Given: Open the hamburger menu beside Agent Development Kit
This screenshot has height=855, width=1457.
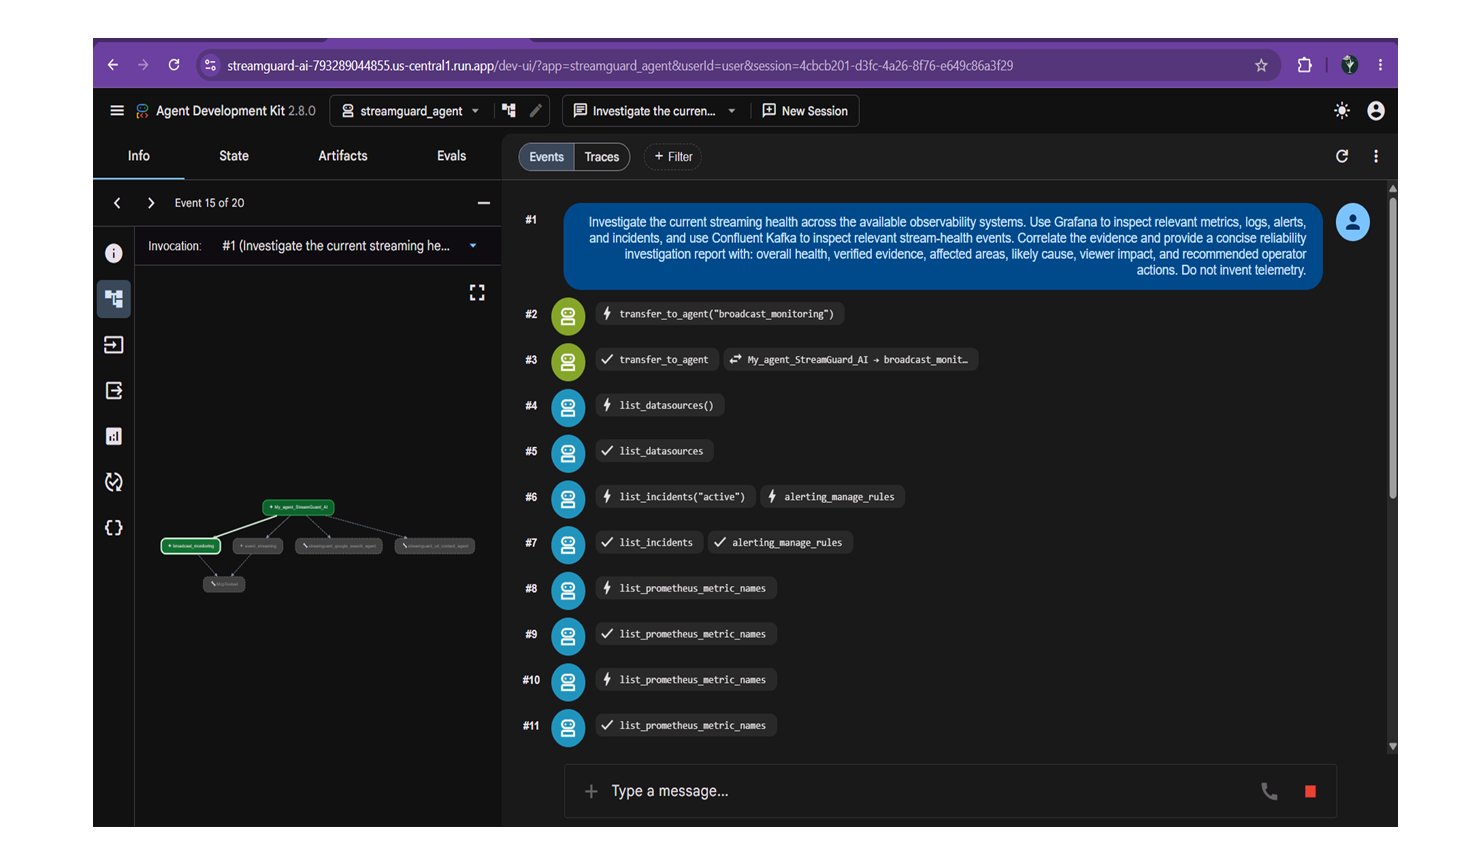Looking at the screenshot, I should tap(117, 111).
